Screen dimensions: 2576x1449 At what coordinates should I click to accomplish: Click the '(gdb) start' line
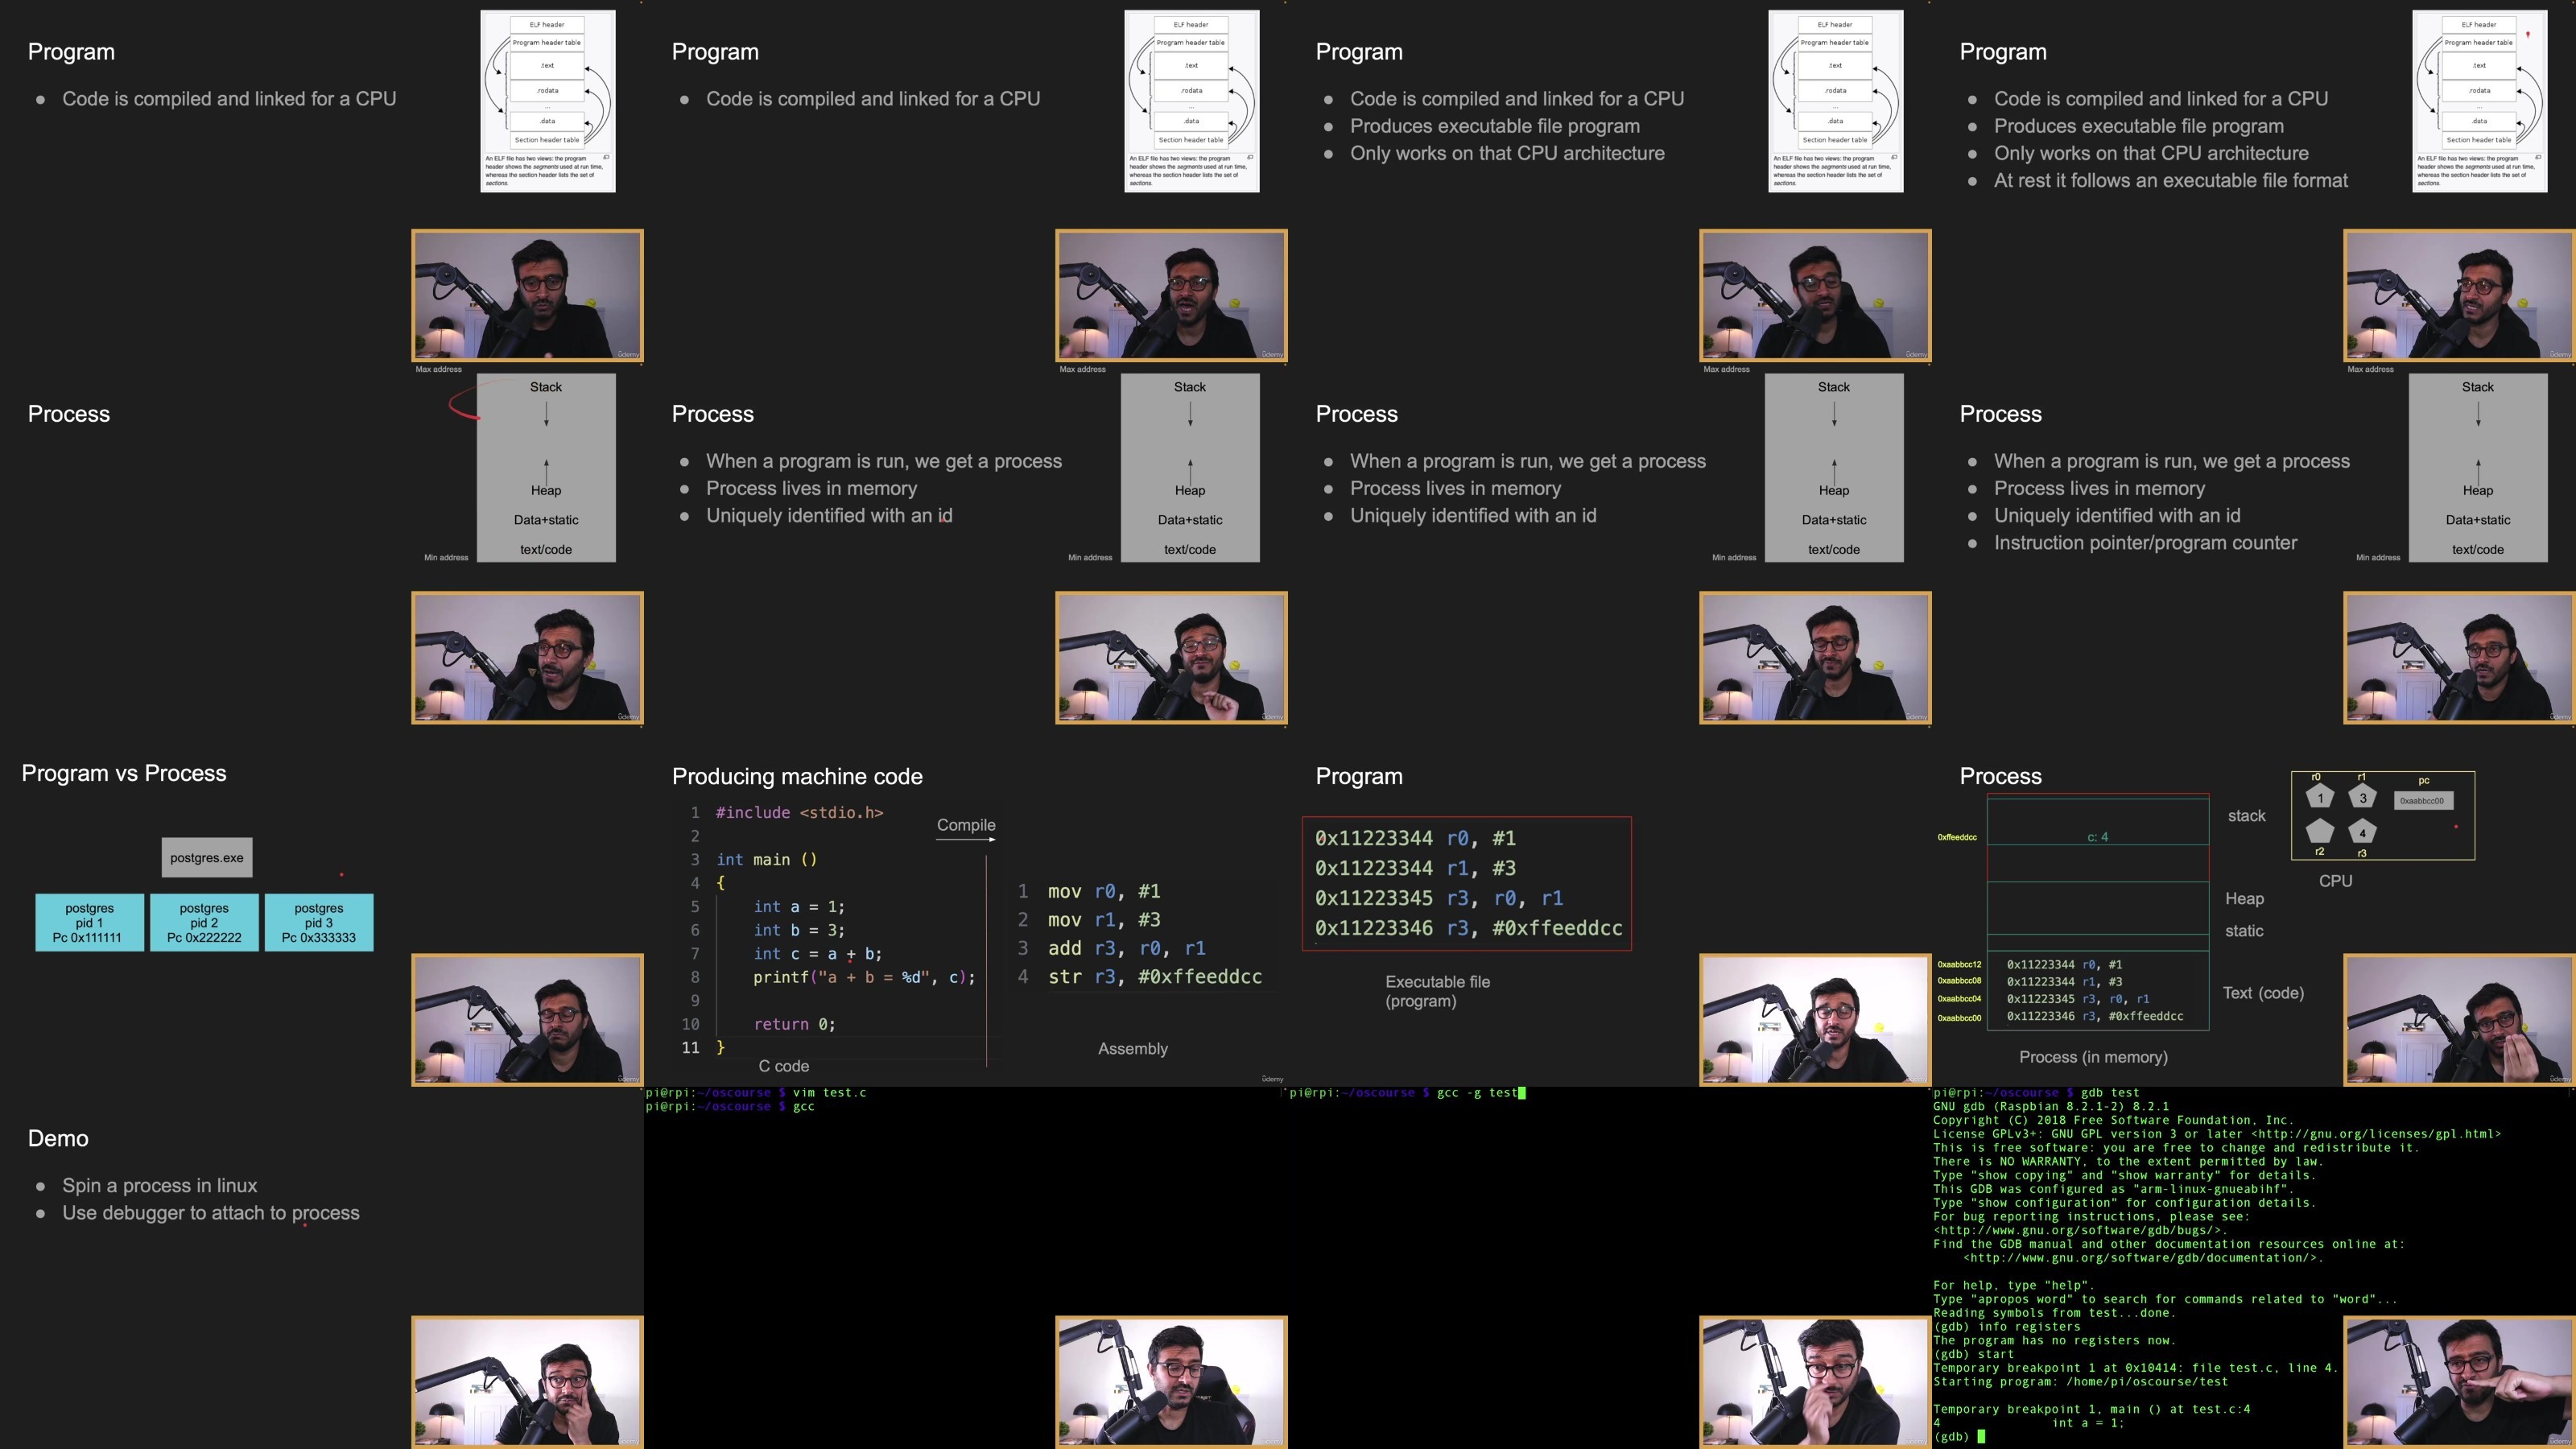(x=1973, y=1354)
